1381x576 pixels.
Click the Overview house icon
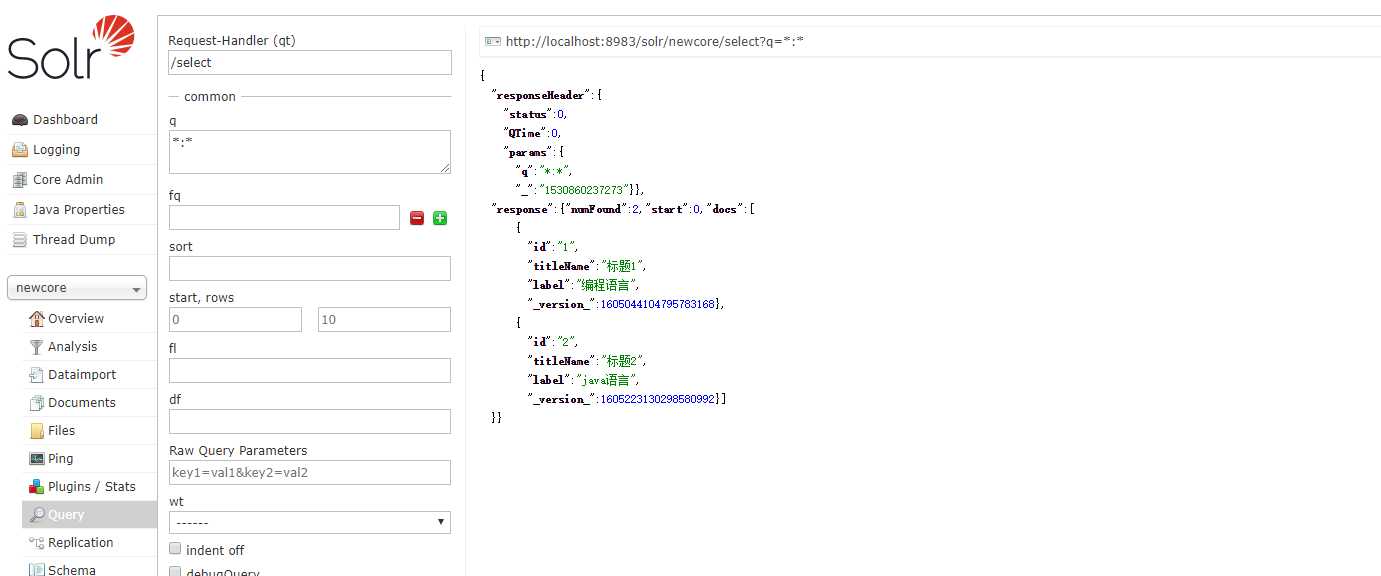[37, 319]
